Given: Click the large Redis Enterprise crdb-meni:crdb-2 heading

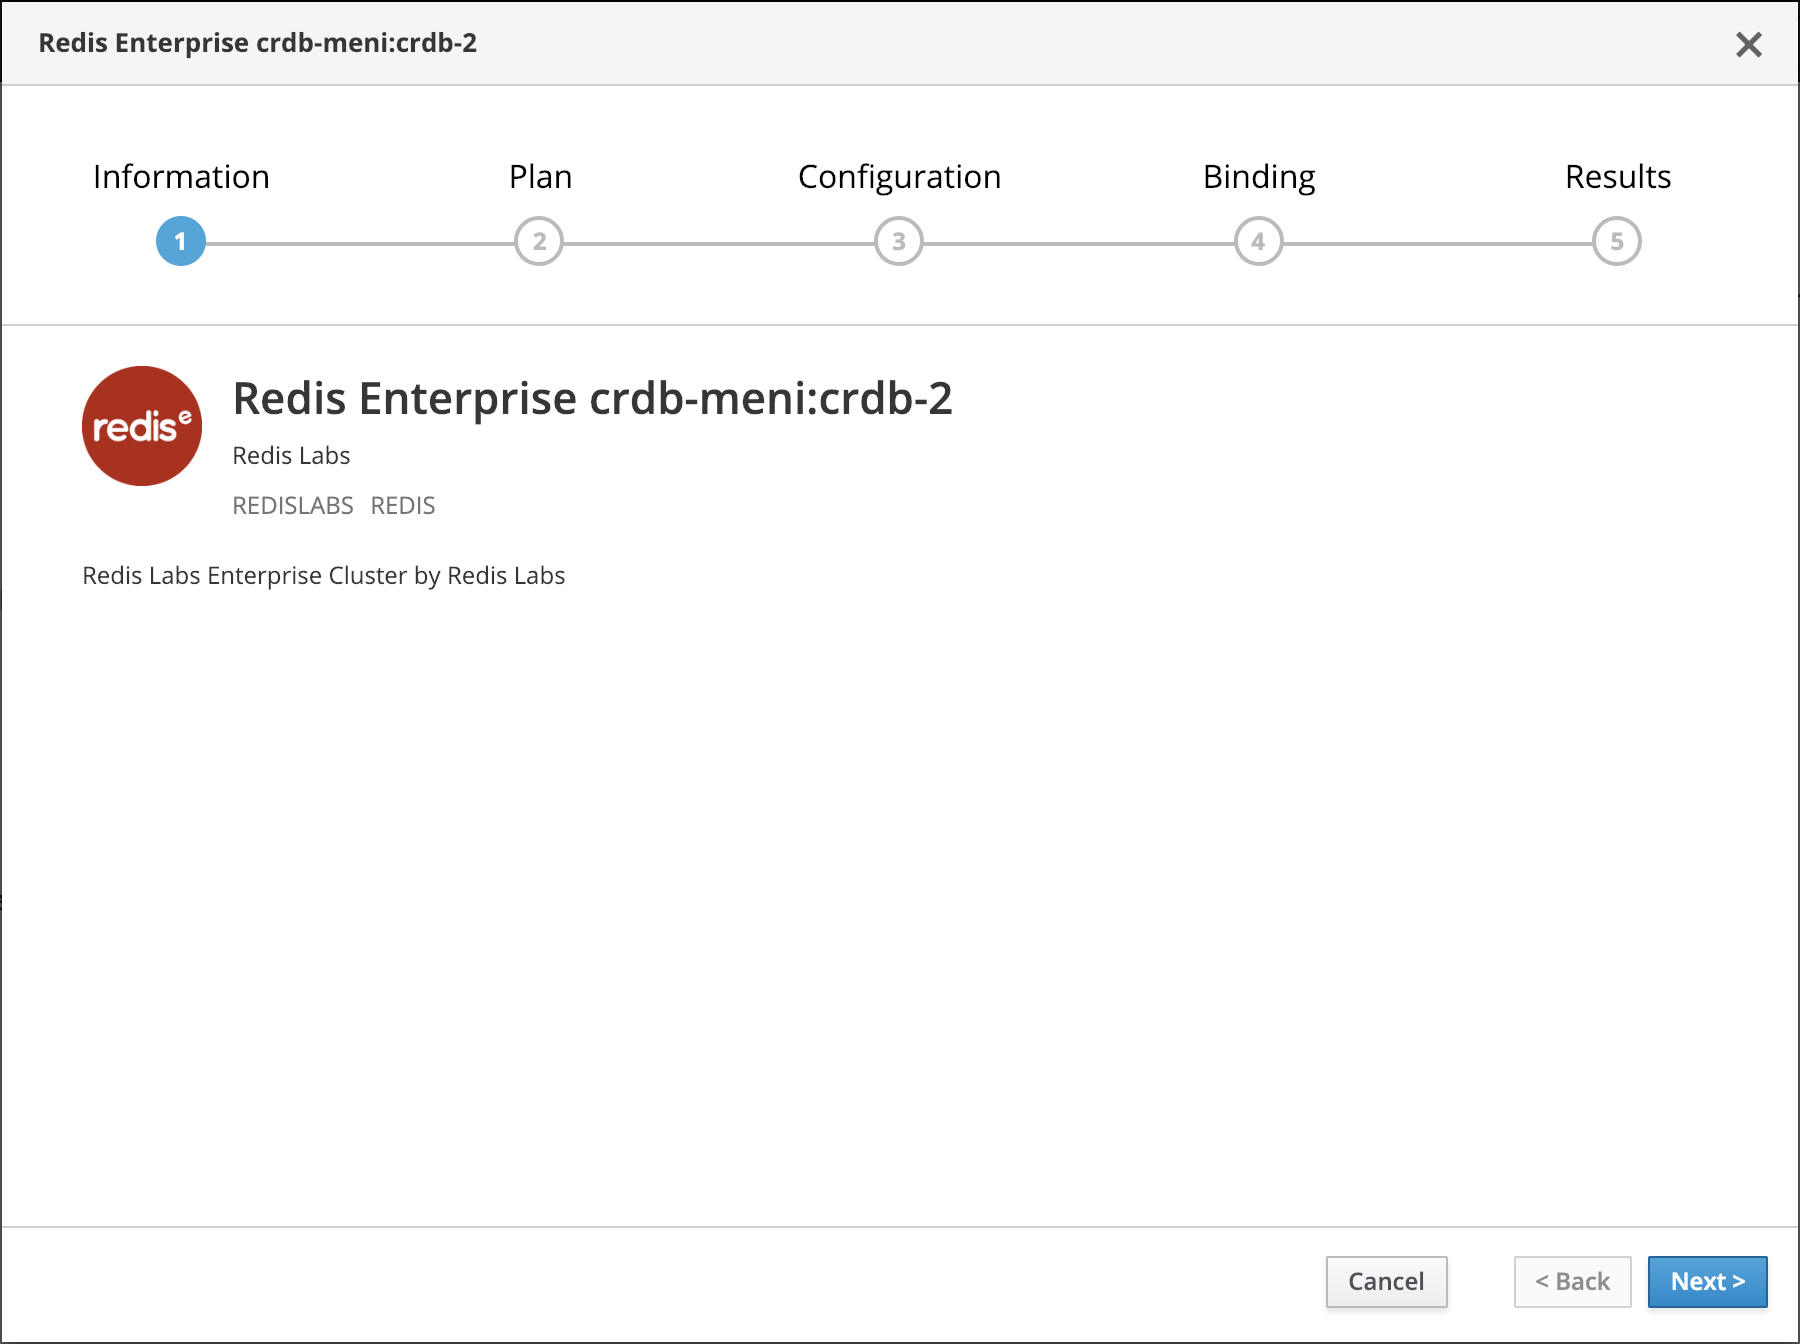Looking at the screenshot, I should 592,399.
